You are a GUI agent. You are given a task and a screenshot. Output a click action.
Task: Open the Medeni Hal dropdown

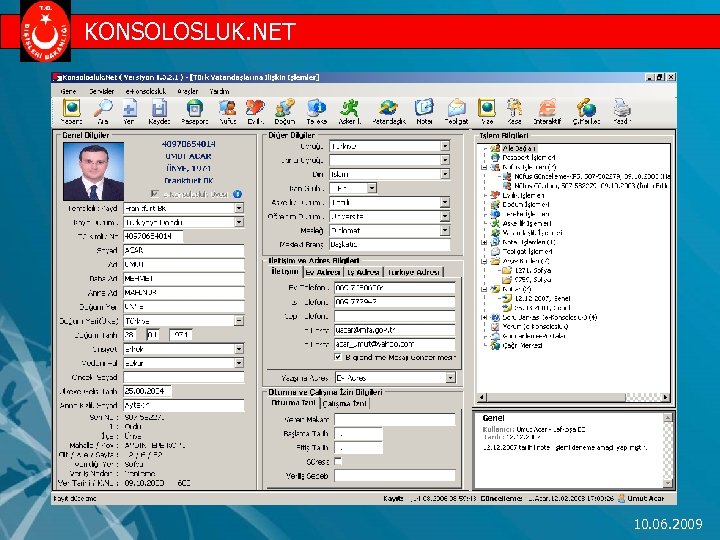click(239, 363)
